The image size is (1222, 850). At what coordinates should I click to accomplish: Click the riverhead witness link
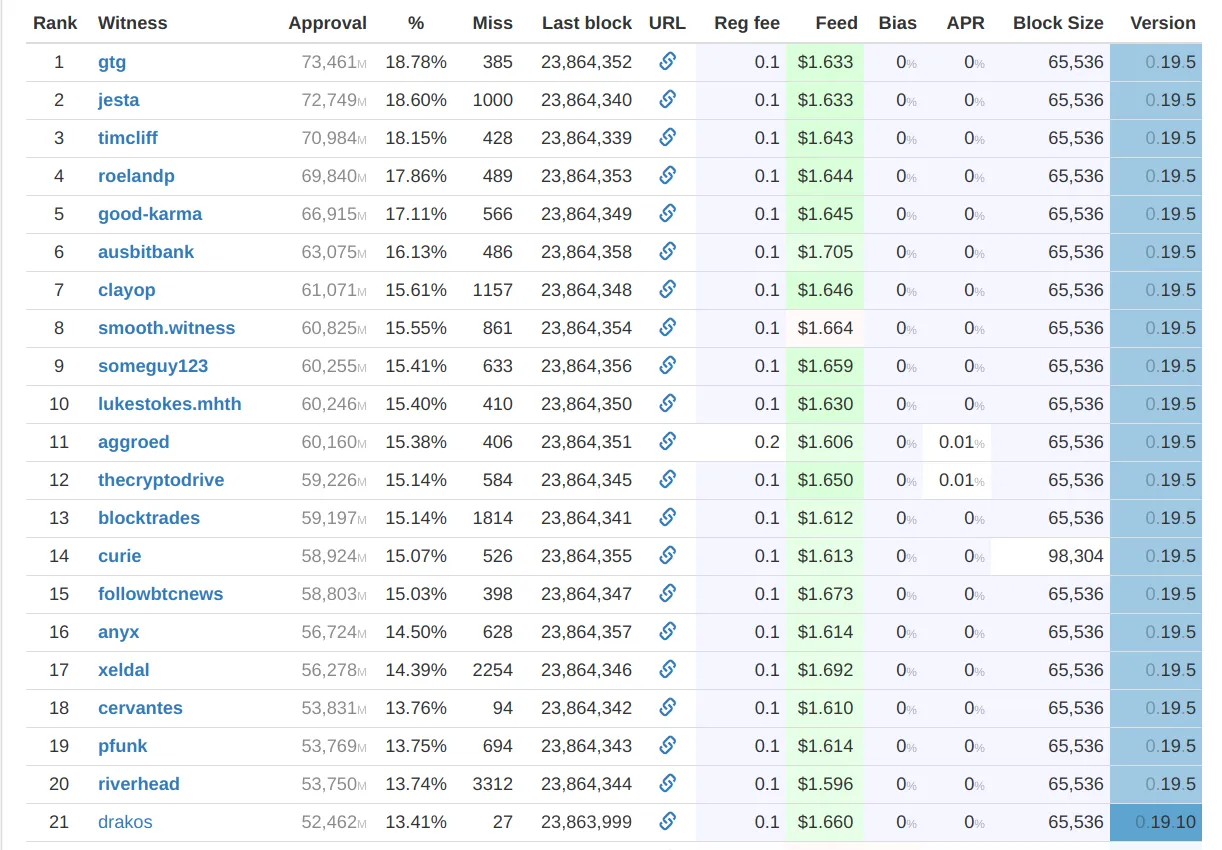[x=139, y=784]
